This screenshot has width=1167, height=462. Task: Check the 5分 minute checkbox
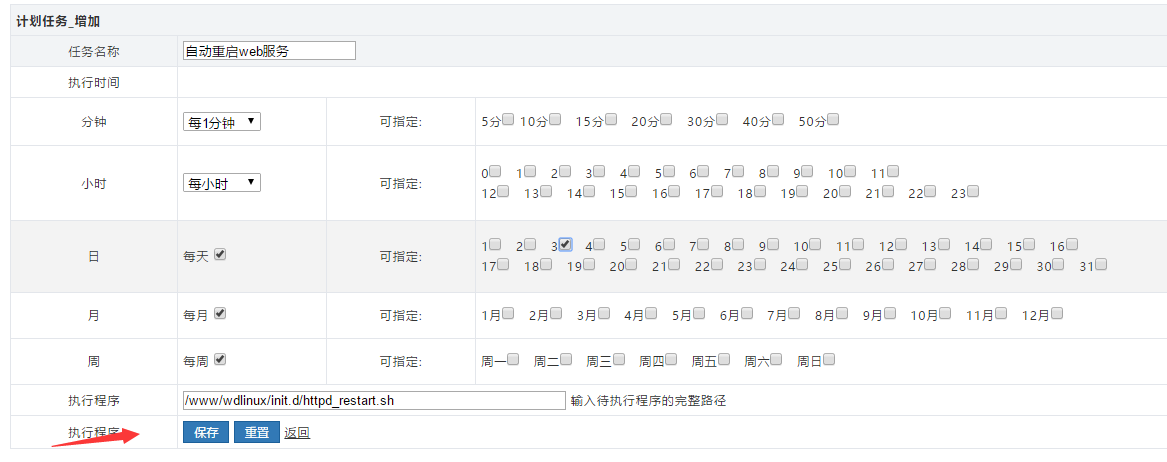(x=508, y=120)
